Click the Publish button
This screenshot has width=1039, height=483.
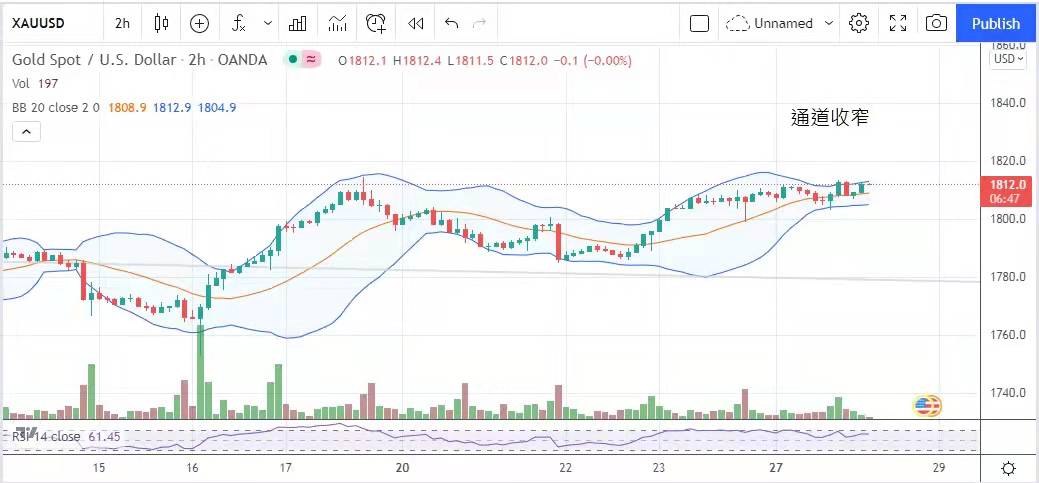tap(996, 23)
